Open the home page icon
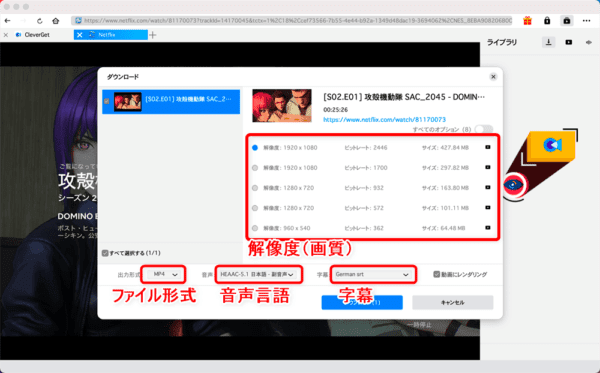 coord(56,21)
